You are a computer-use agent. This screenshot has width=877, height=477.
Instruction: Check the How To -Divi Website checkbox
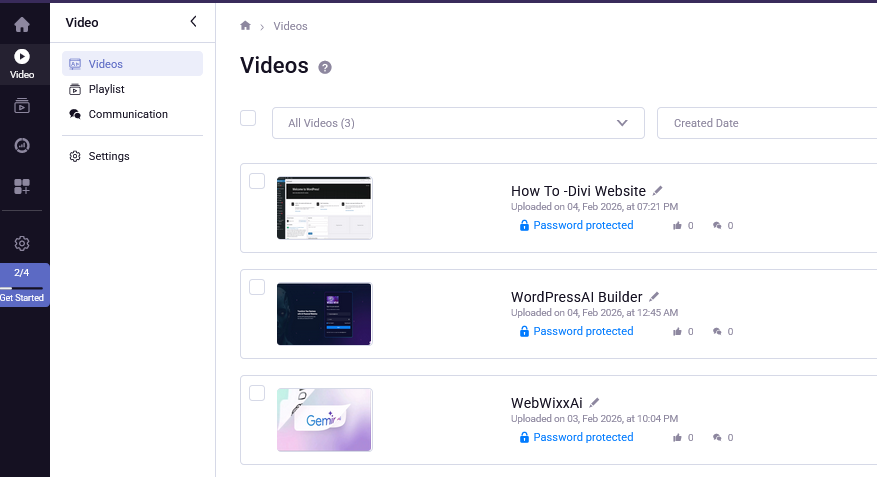[257, 181]
